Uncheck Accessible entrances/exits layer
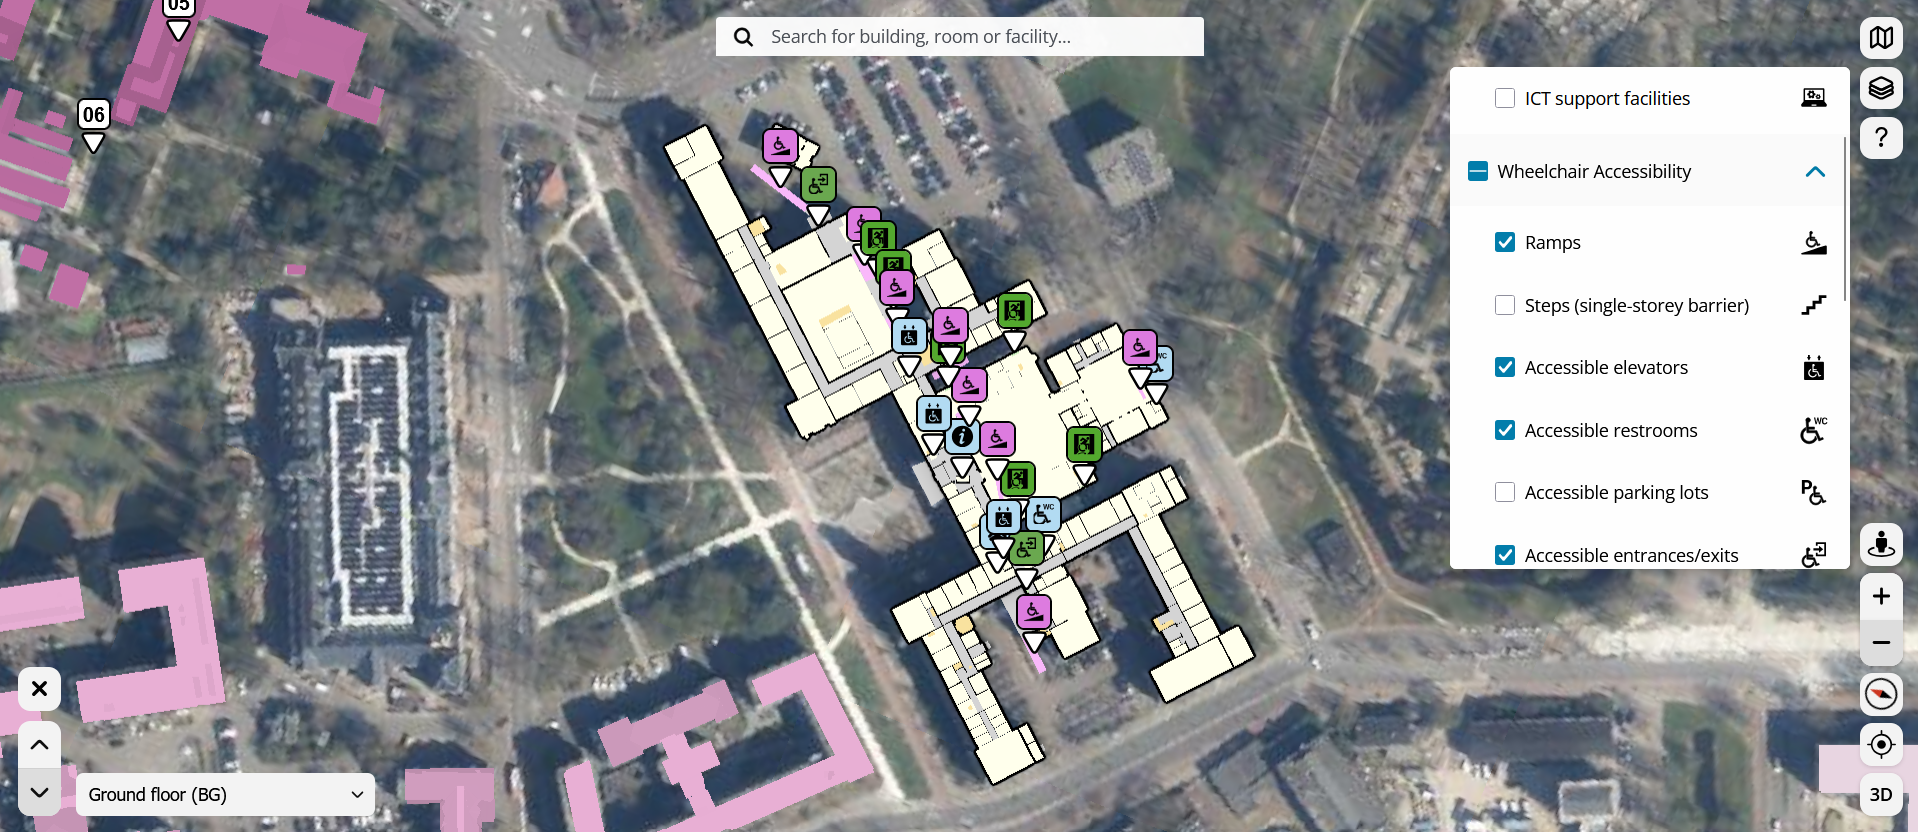 click(1504, 555)
